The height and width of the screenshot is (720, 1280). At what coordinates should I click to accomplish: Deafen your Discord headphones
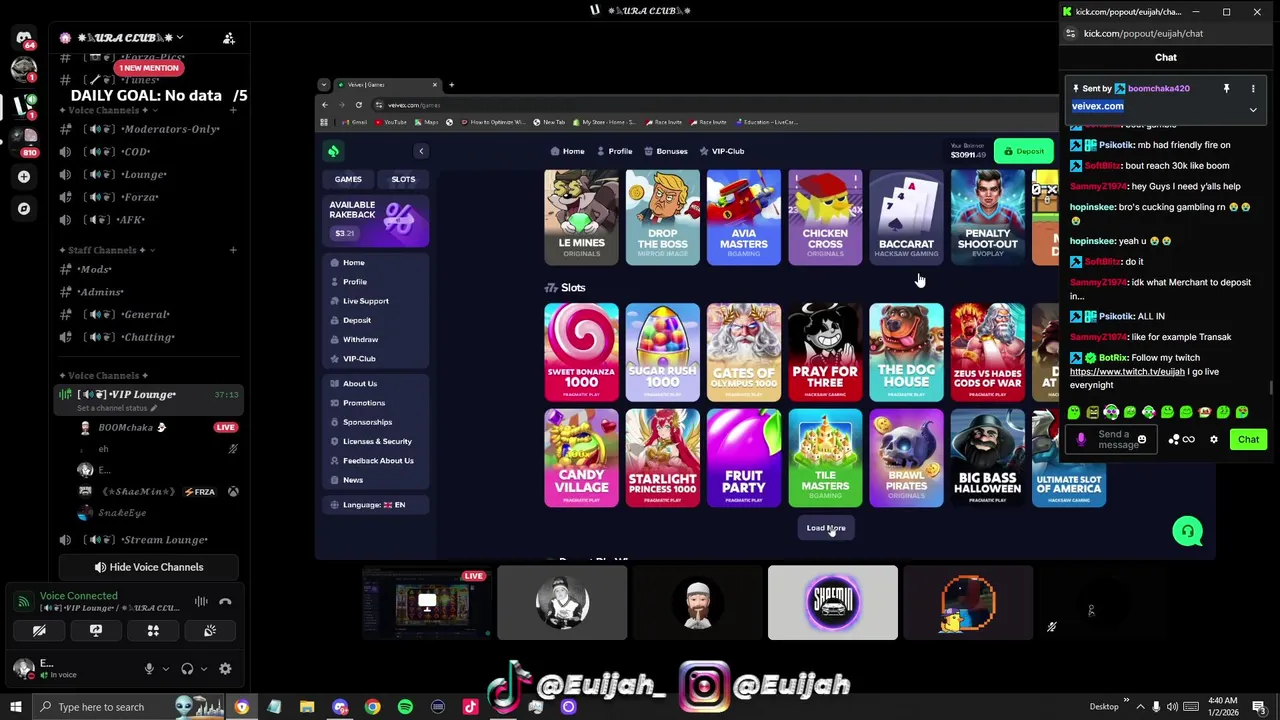[x=187, y=669]
